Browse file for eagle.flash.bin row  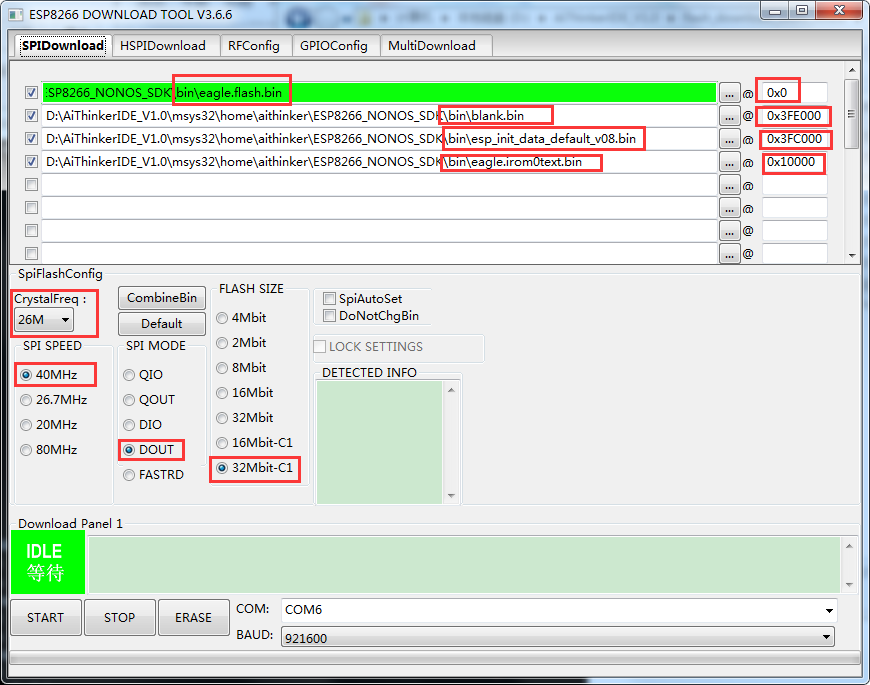pyautogui.click(x=729, y=93)
